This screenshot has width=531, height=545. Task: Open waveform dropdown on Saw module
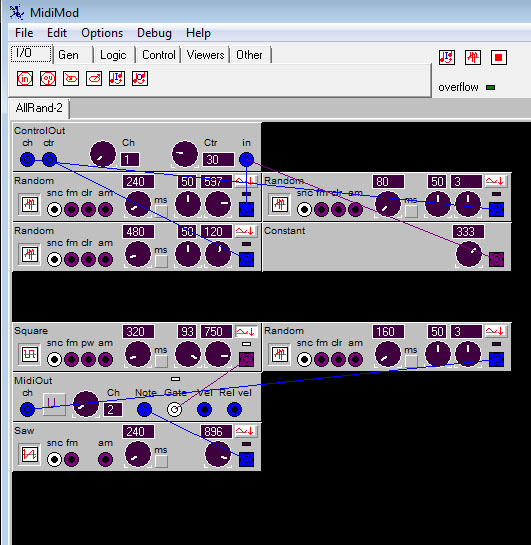click(246, 432)
